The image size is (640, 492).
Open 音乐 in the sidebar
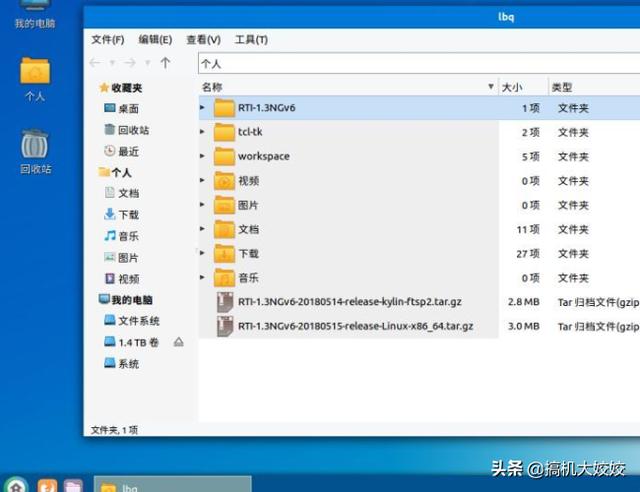(x=122, y=236)
